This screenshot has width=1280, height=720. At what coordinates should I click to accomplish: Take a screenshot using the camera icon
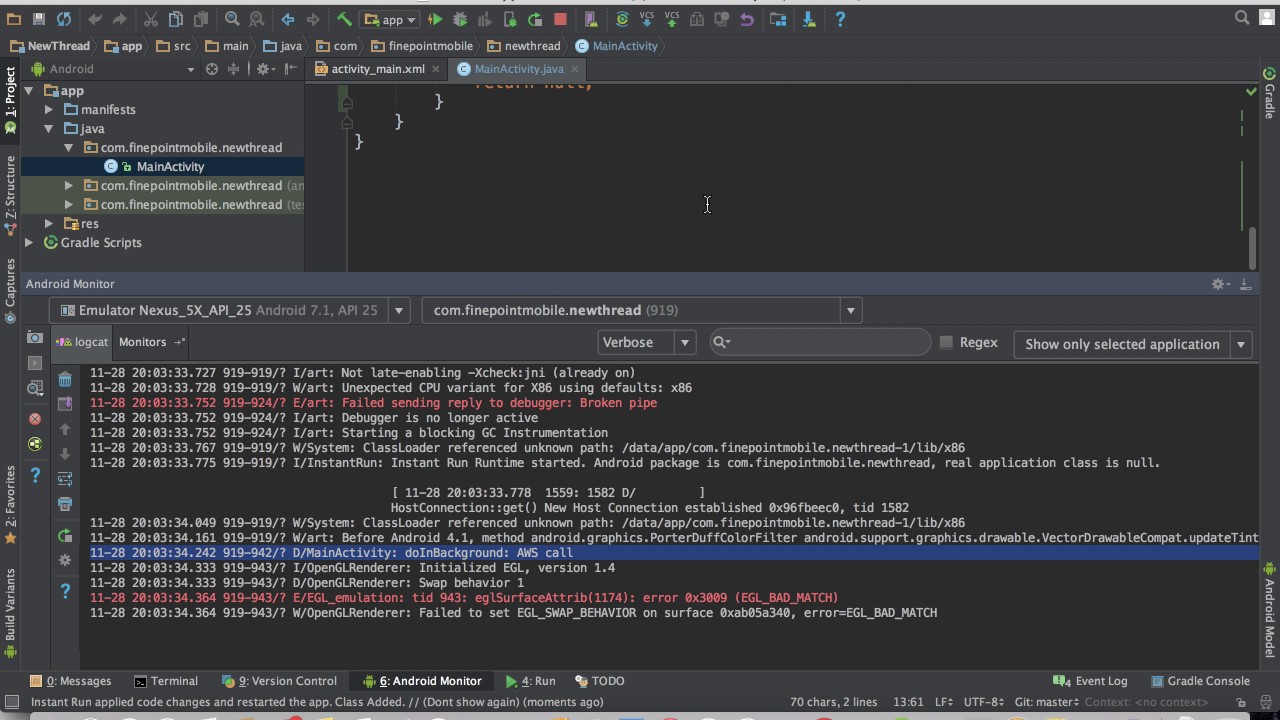[x=35, y=338]
